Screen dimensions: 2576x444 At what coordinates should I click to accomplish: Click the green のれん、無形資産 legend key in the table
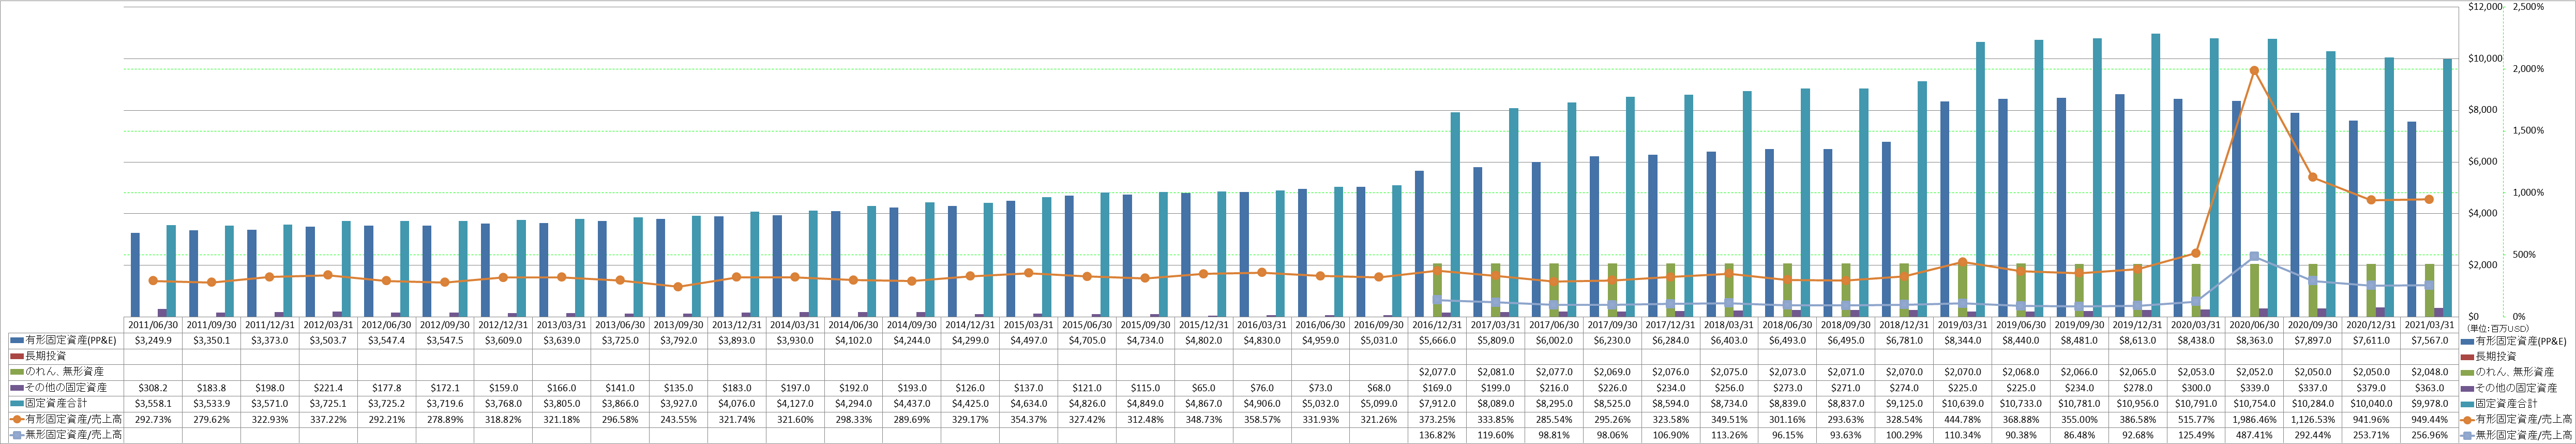coord(18,371)
